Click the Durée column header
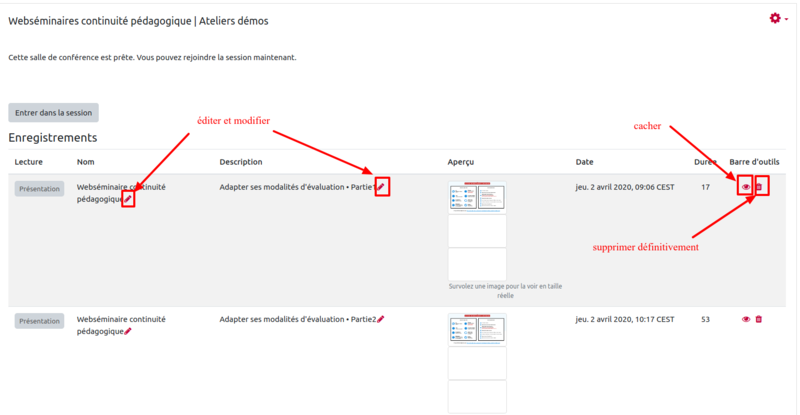The height and width of the screenshot is (415, 800). [705, 162]
